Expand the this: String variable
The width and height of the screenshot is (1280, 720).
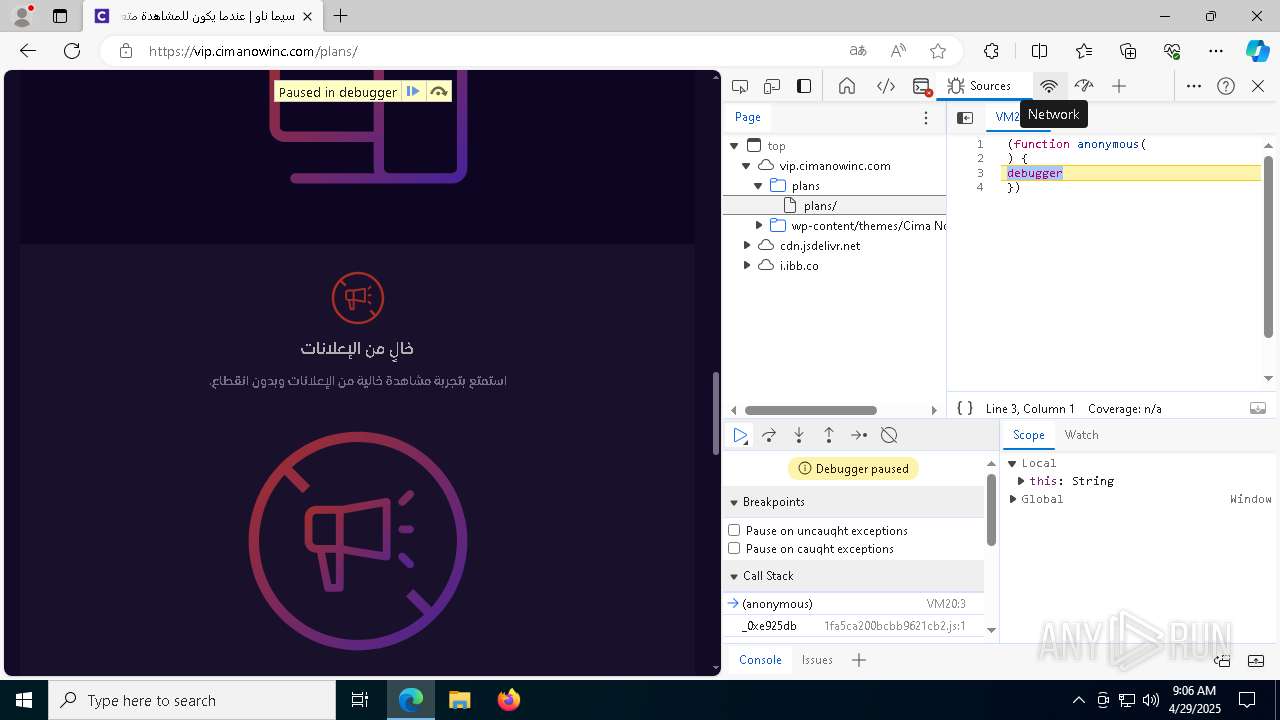(1021, 481)
